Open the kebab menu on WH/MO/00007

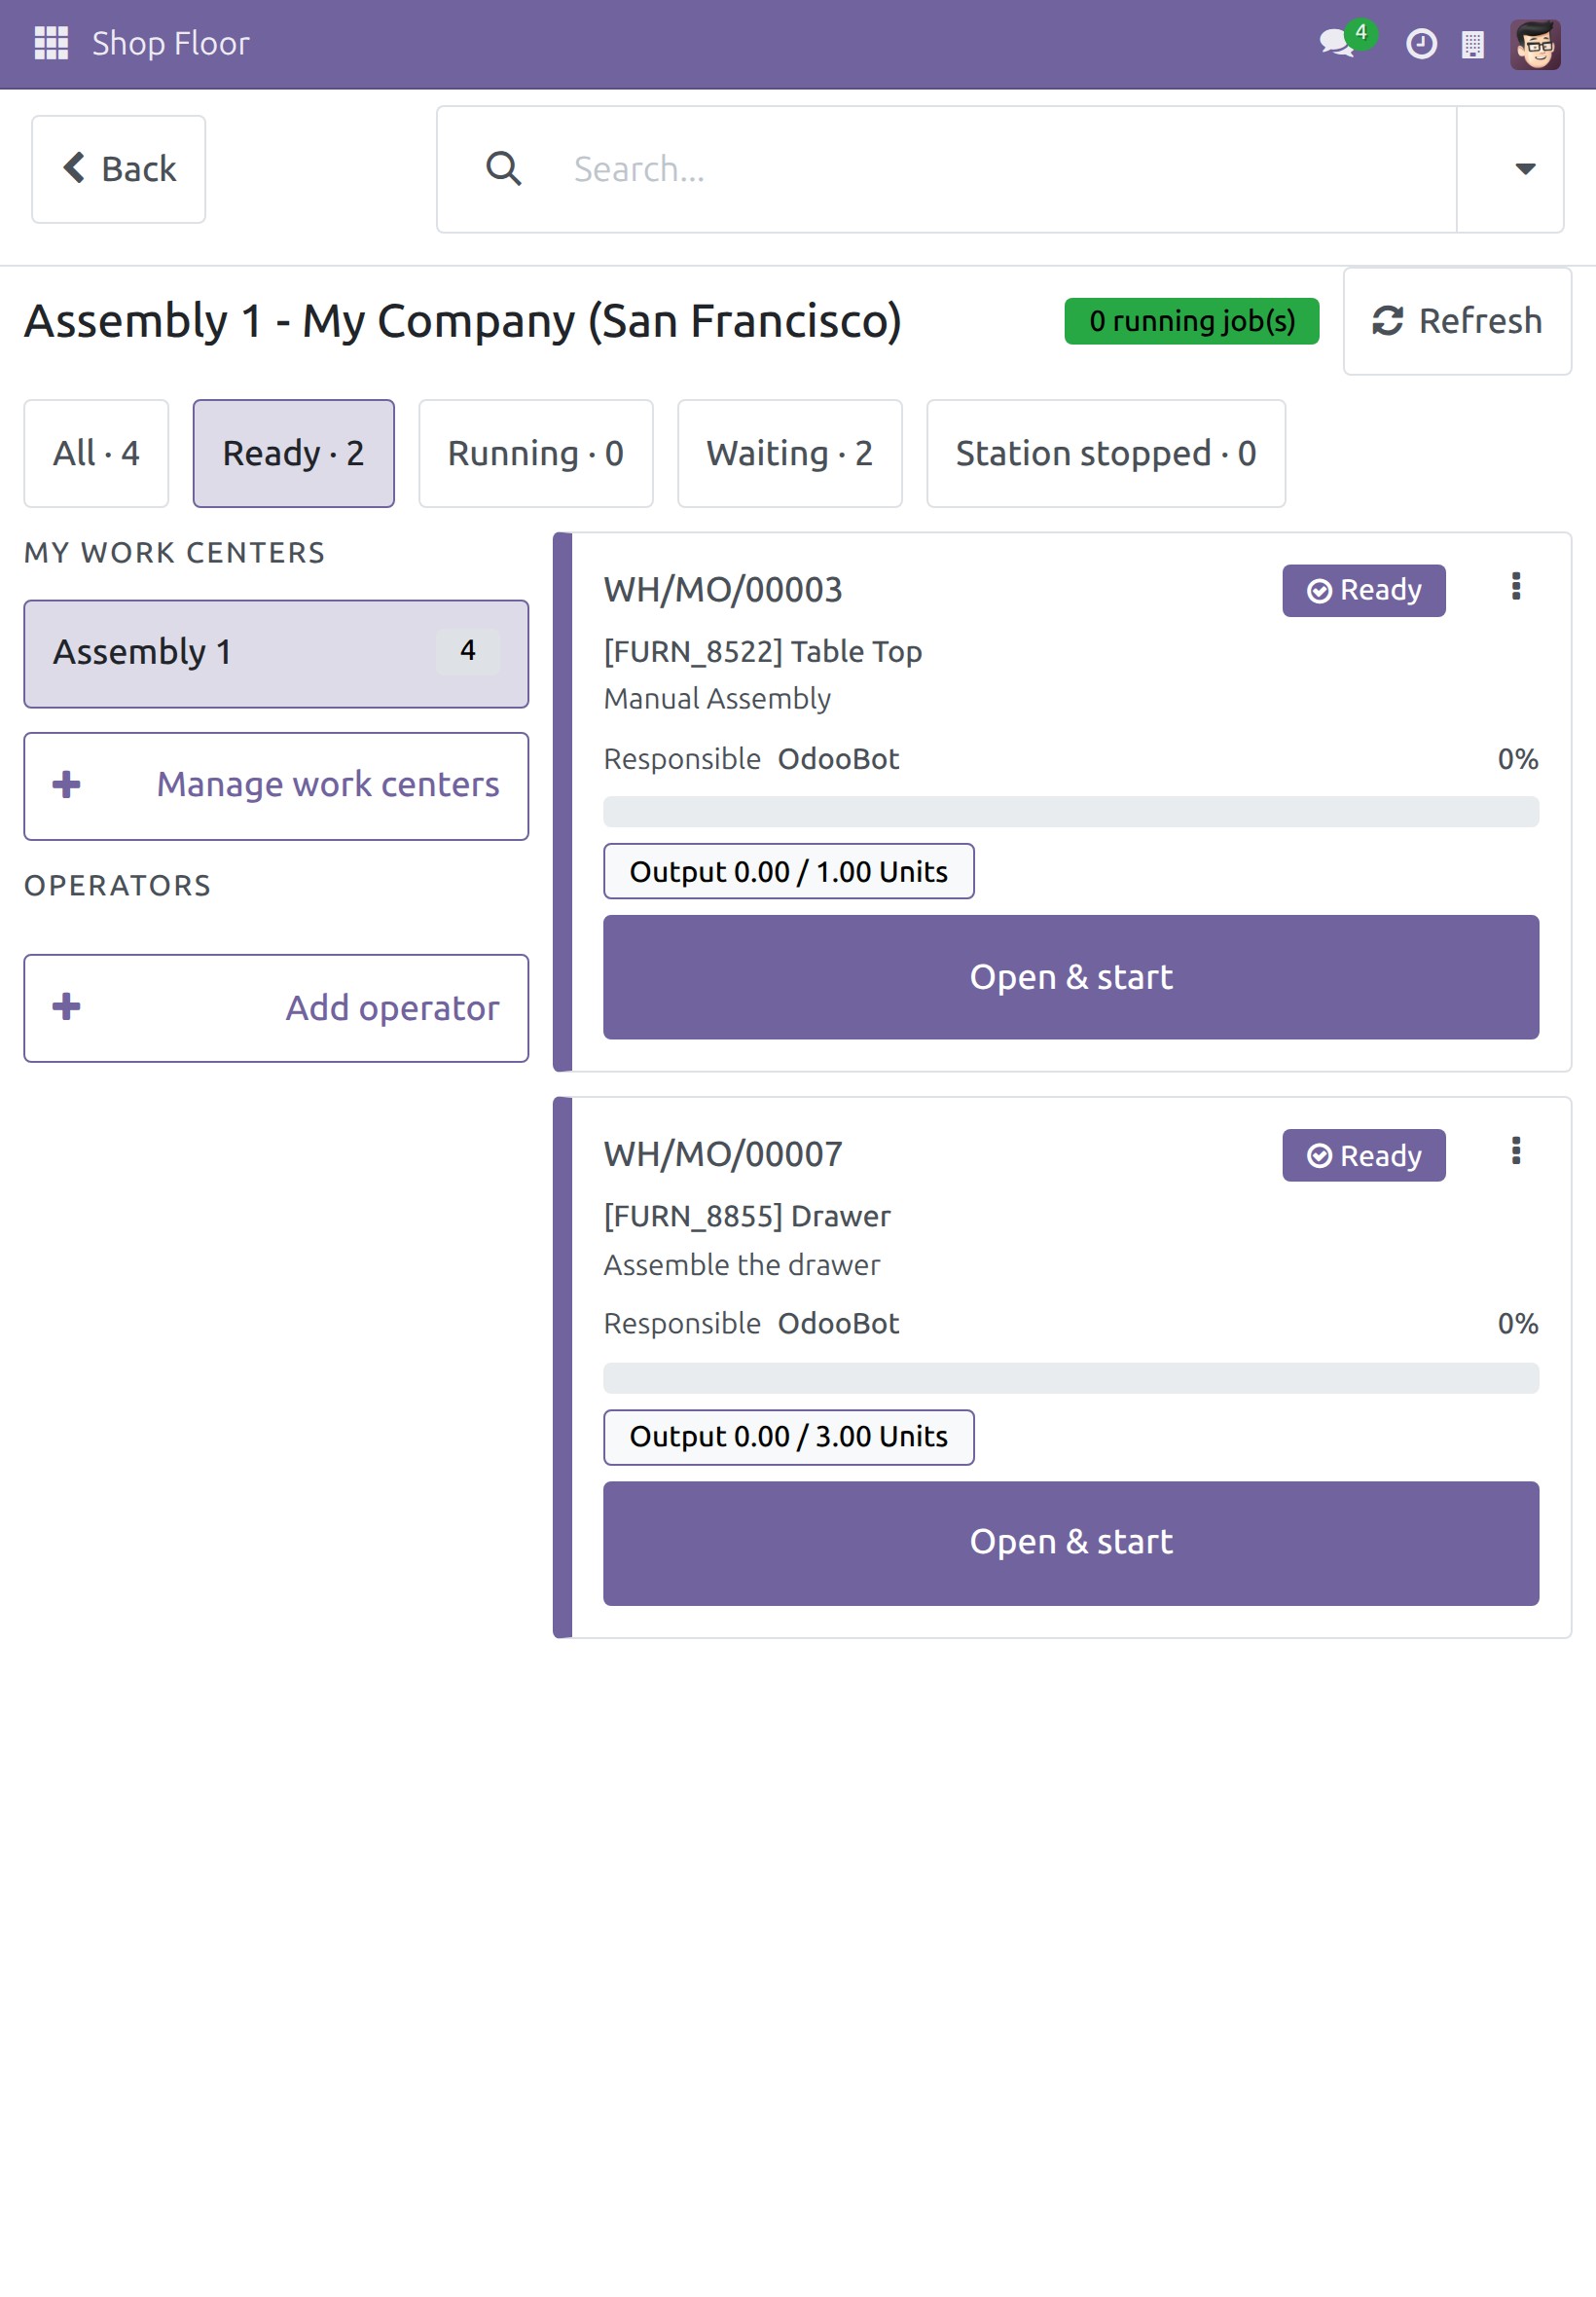[x=1516, y=1151]
